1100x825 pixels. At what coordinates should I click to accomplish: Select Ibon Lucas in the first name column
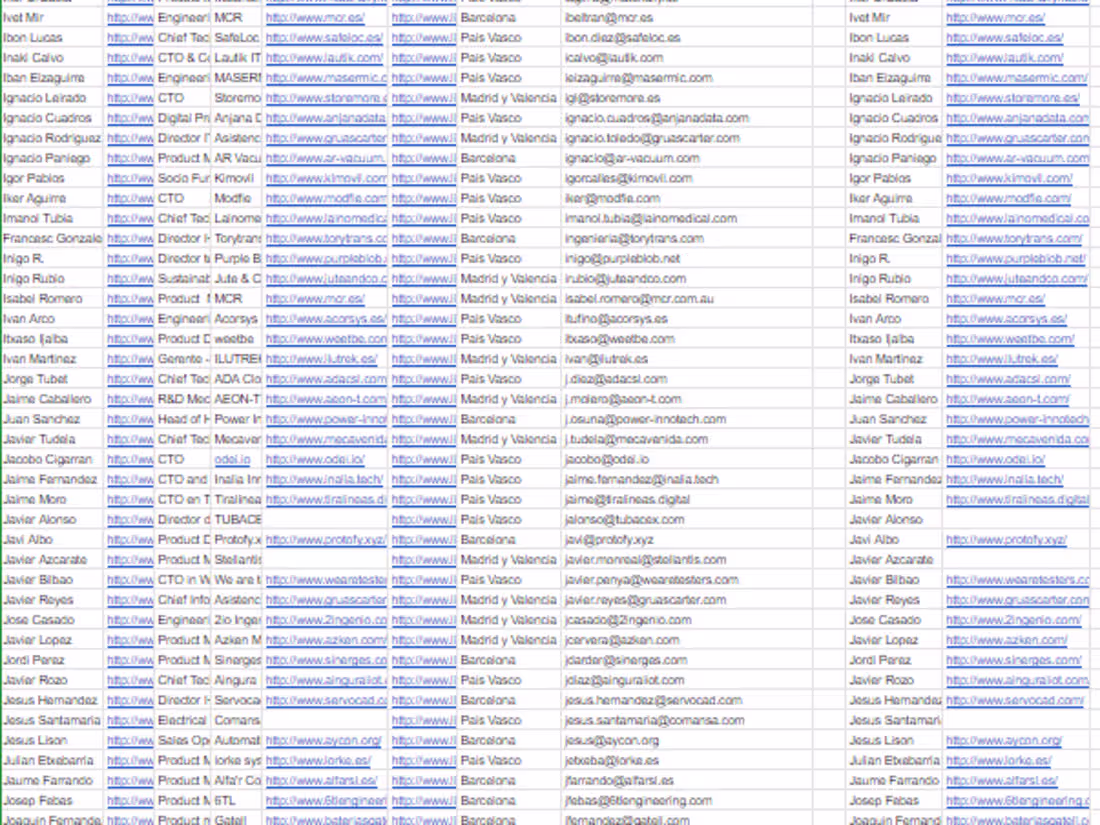pyautogui.click(x=32, y=38)
